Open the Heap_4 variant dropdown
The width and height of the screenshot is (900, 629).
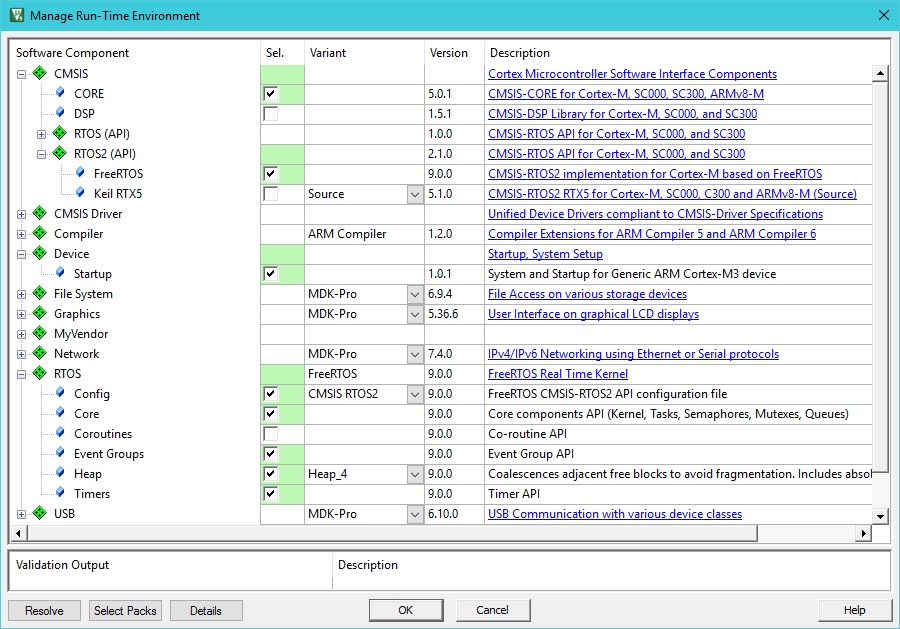(x=415, y=474)
